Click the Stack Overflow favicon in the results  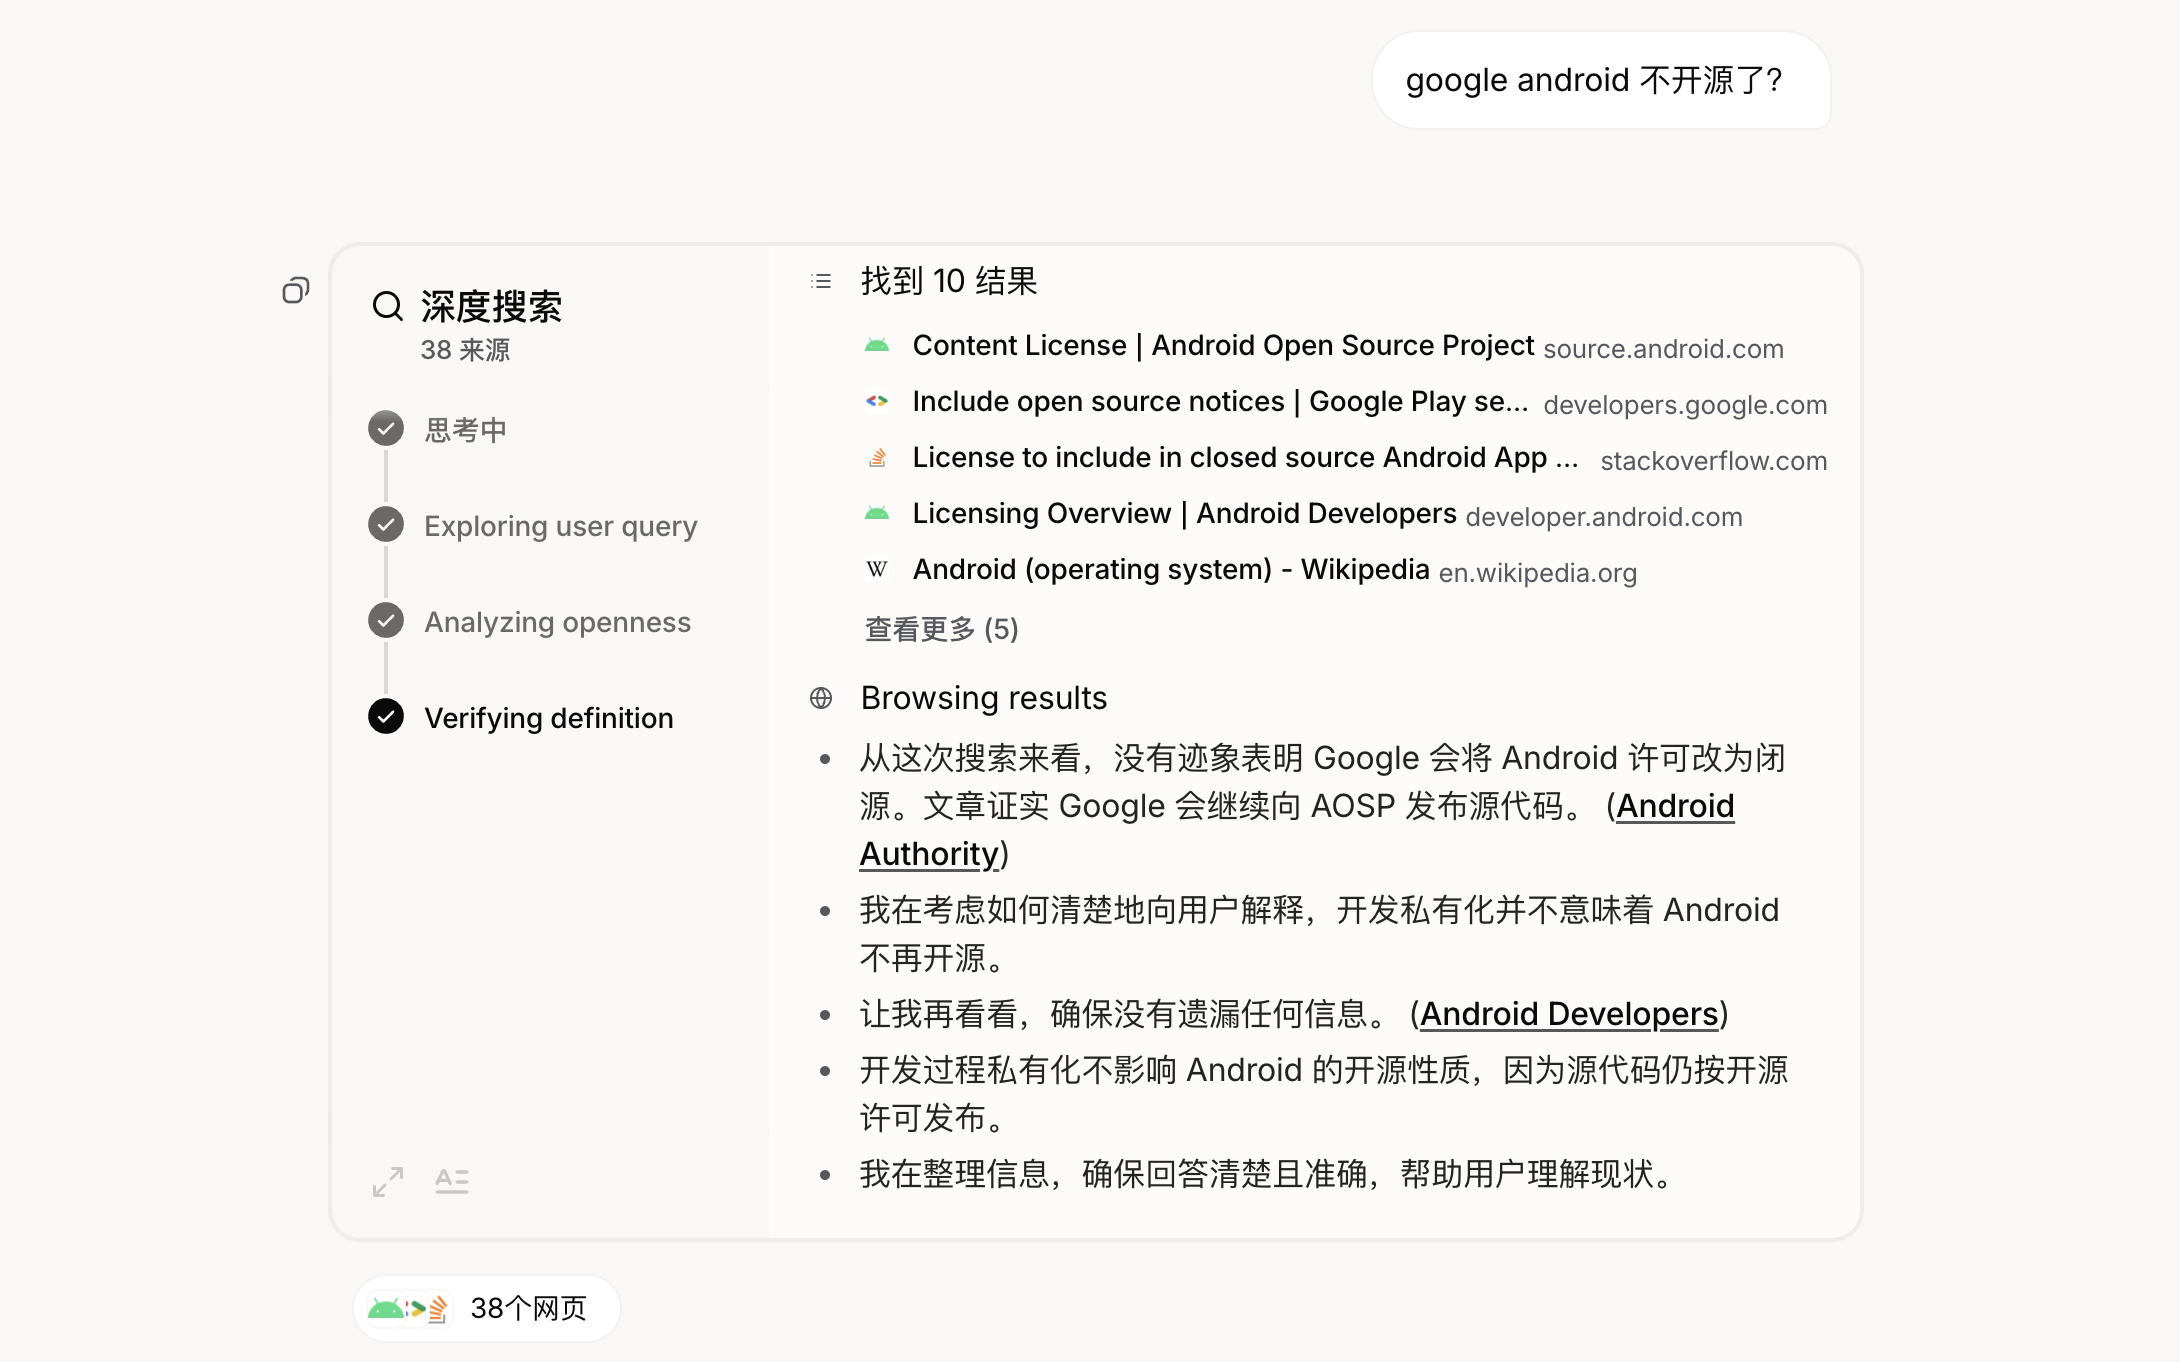877,458
